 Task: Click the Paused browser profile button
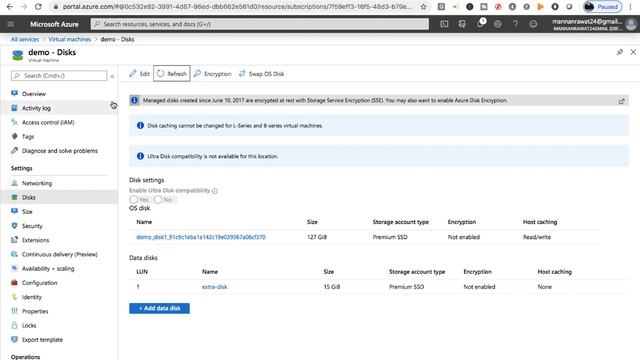(x=602, y=7)
